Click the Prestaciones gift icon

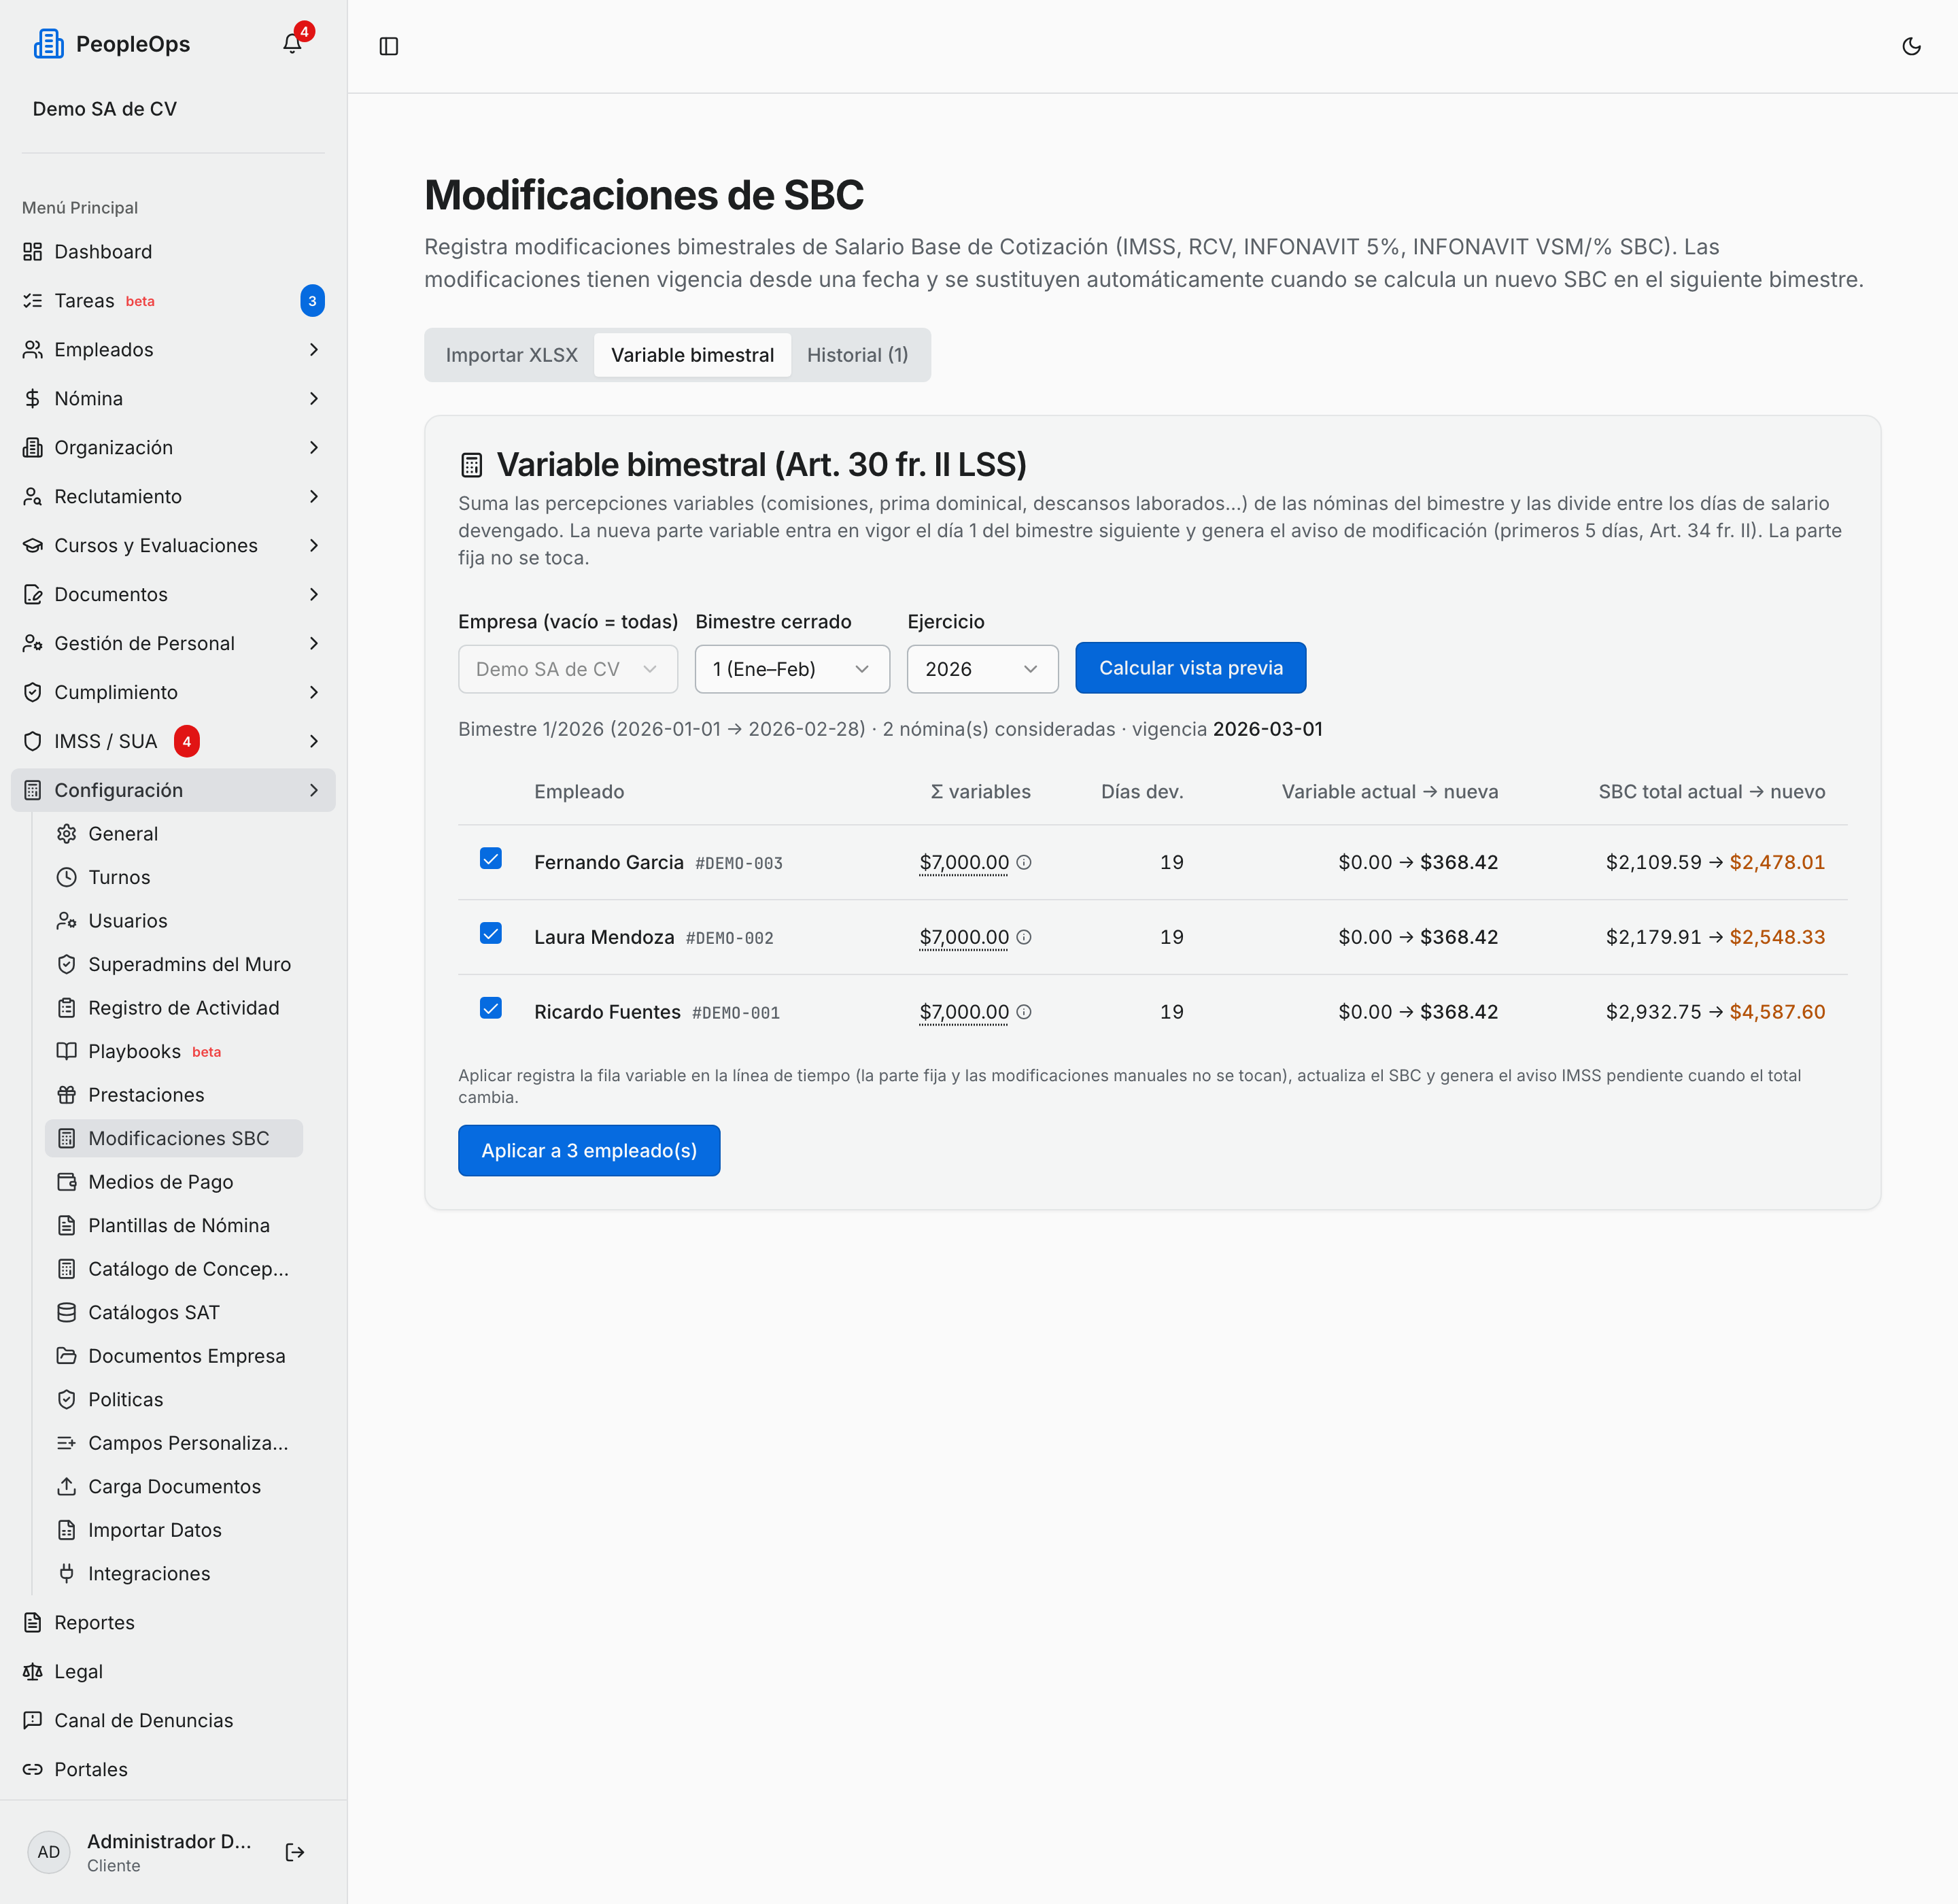click(67, 1095)
